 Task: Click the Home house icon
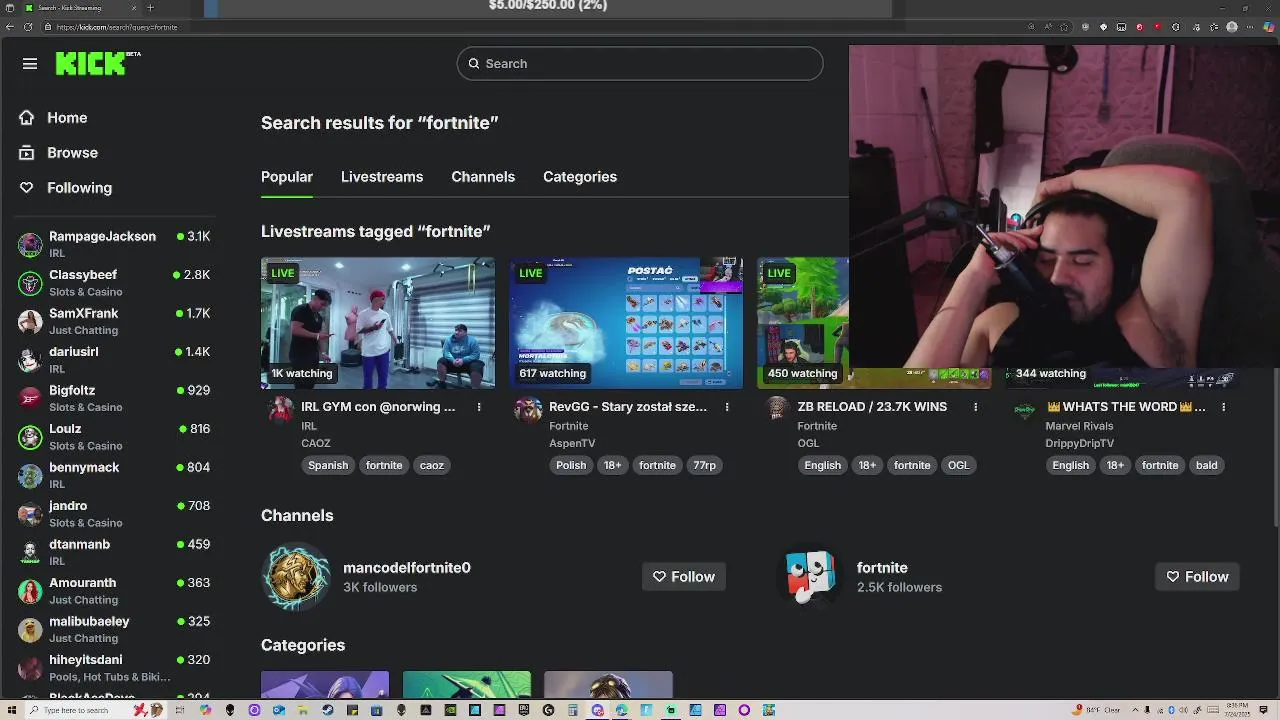27,118
